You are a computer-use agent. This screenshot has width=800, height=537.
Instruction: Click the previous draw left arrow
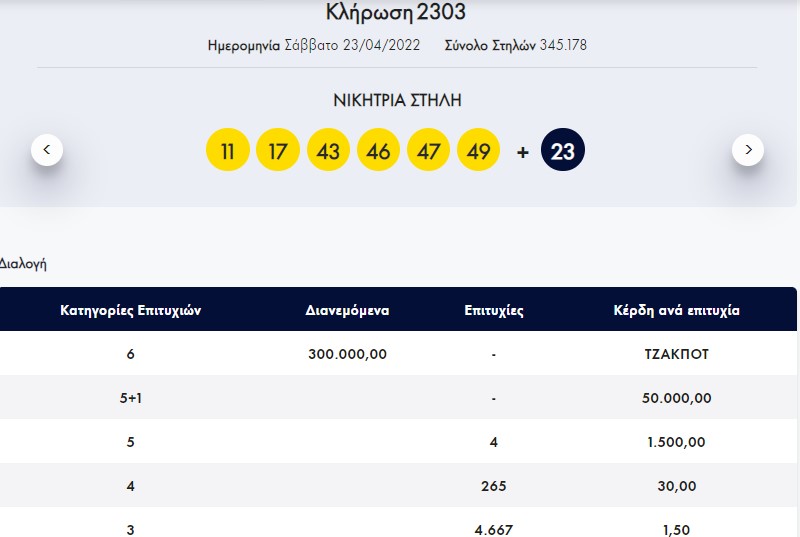[47, 150]
